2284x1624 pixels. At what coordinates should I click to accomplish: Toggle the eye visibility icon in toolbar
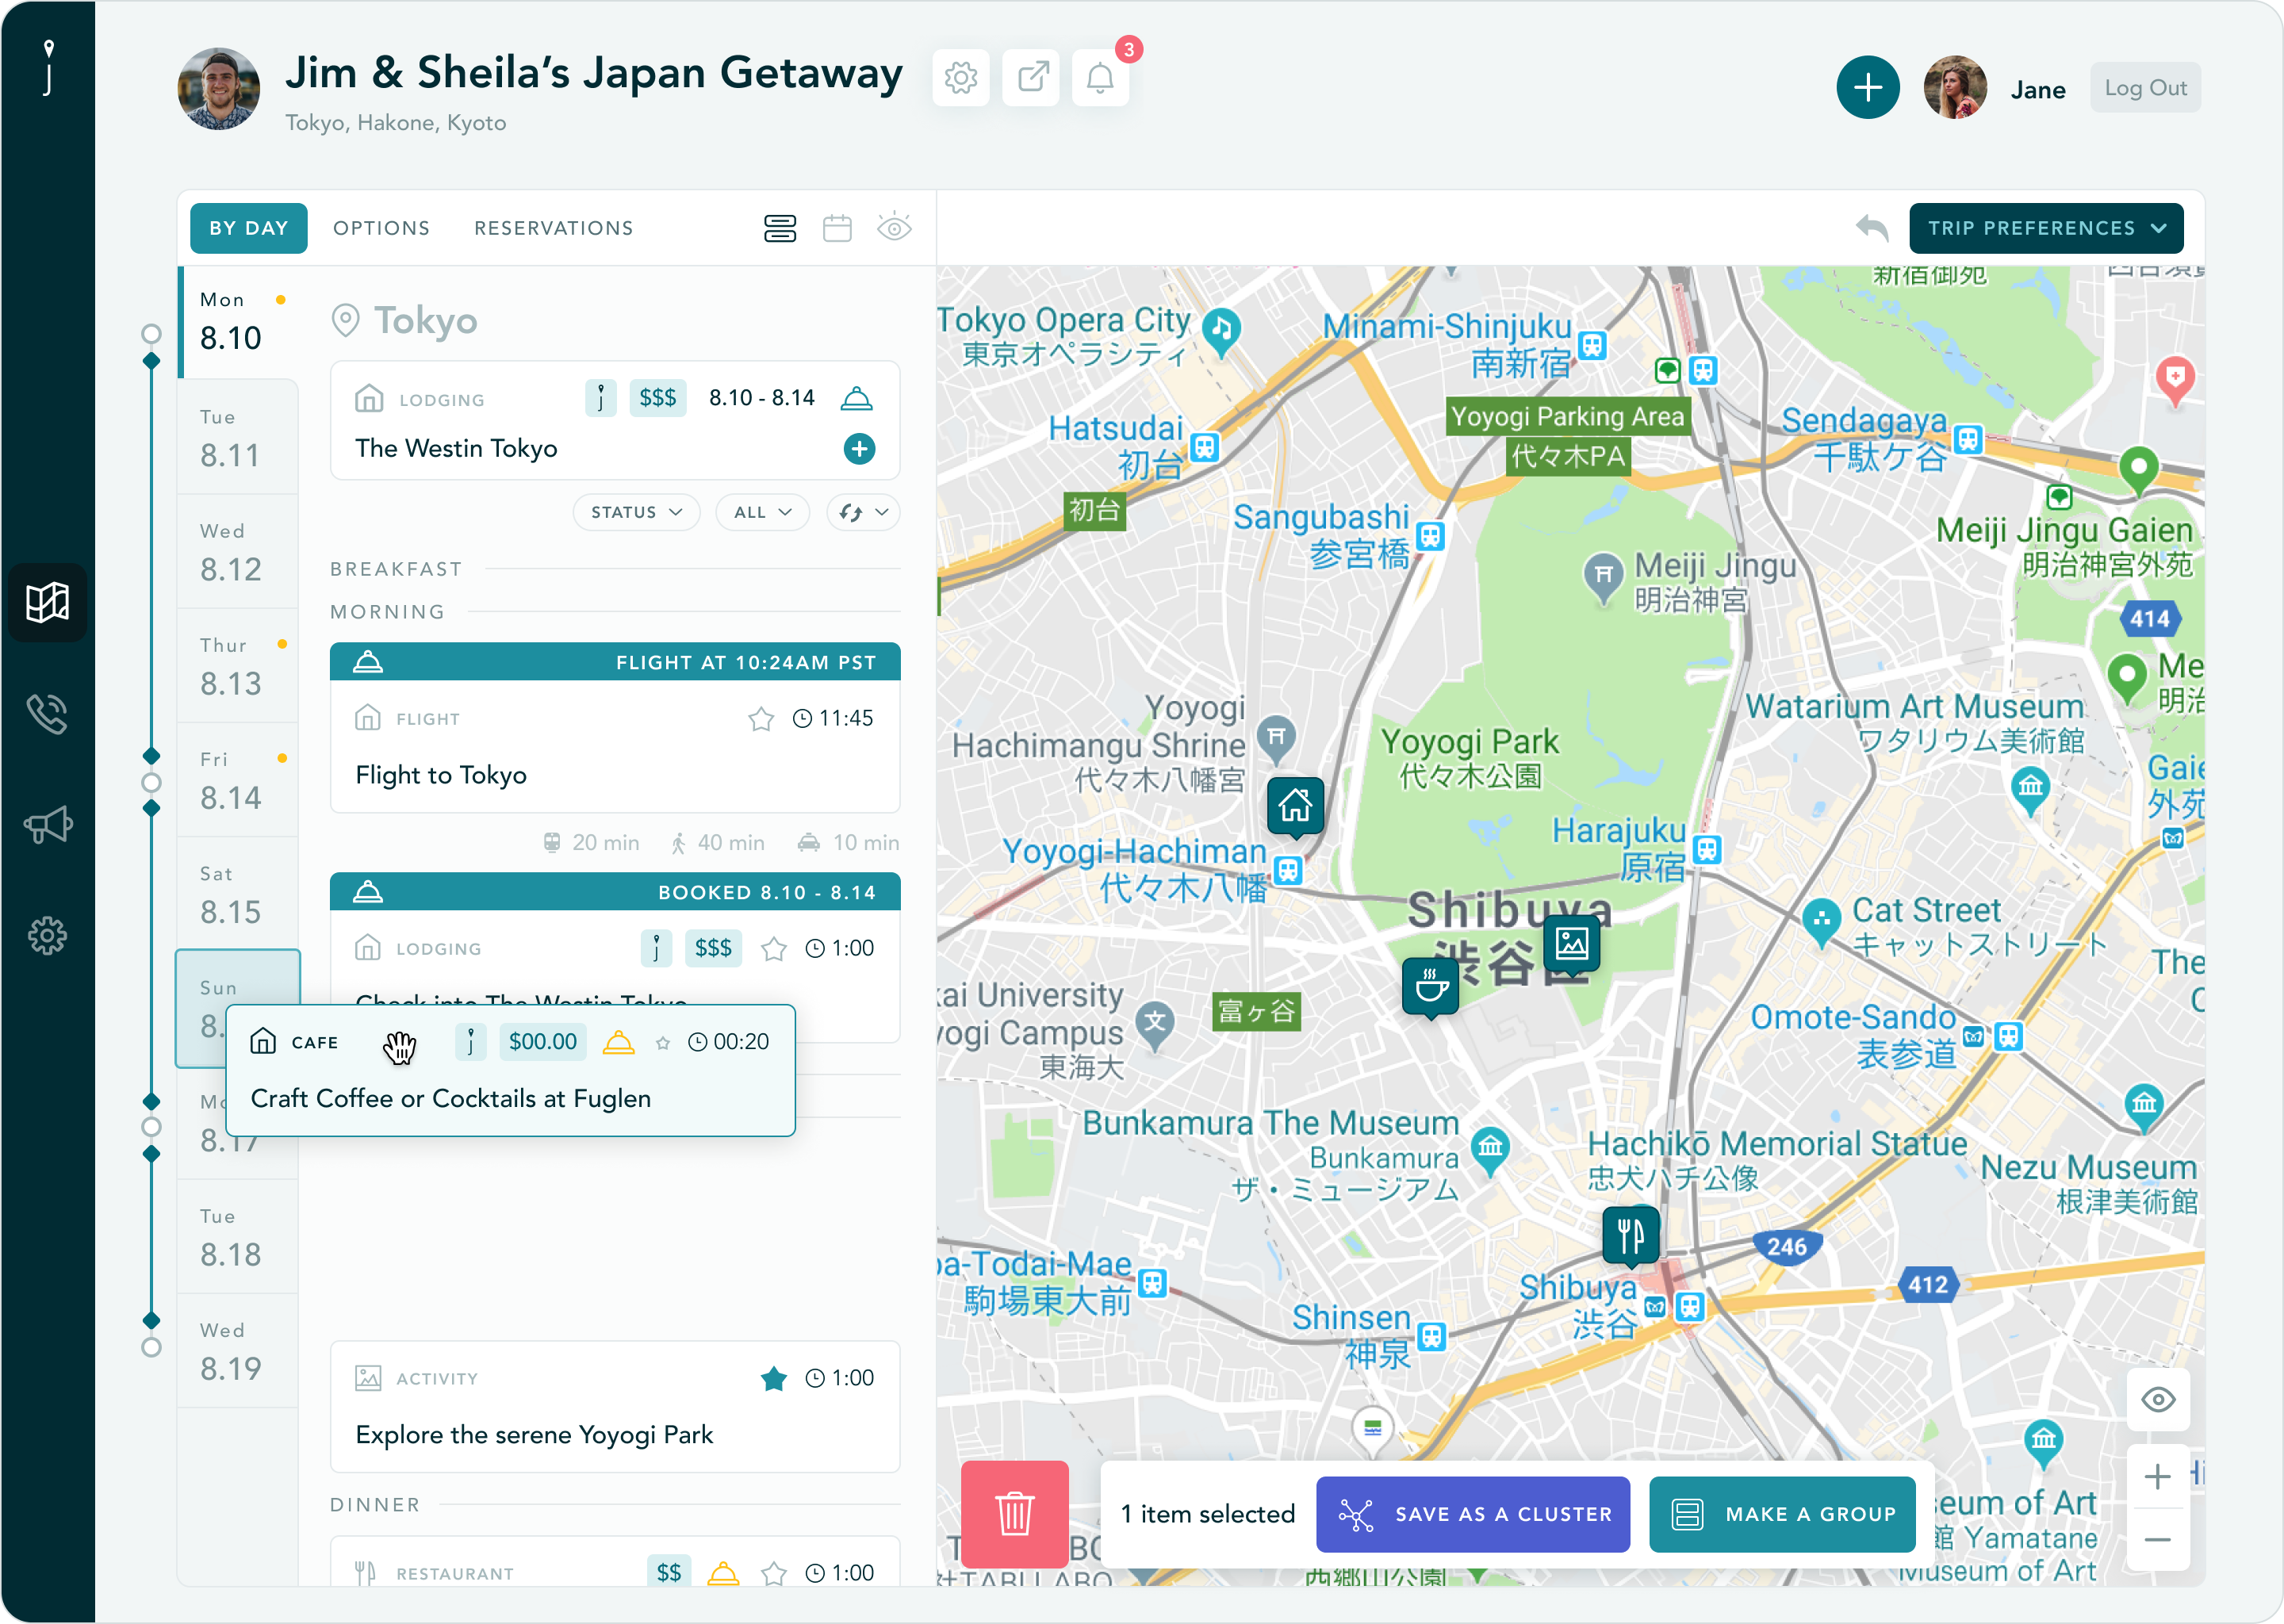[894, 228]
